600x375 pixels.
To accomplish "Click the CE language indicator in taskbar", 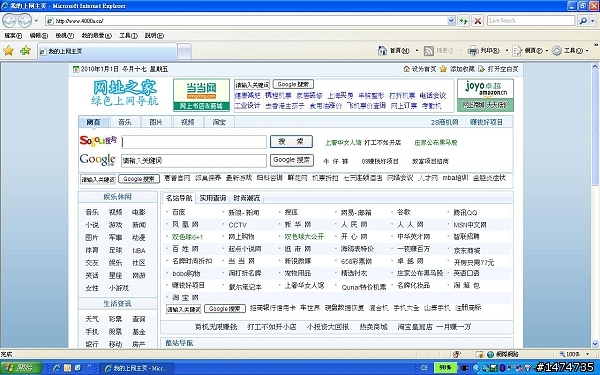I will [x=424, y=368].
